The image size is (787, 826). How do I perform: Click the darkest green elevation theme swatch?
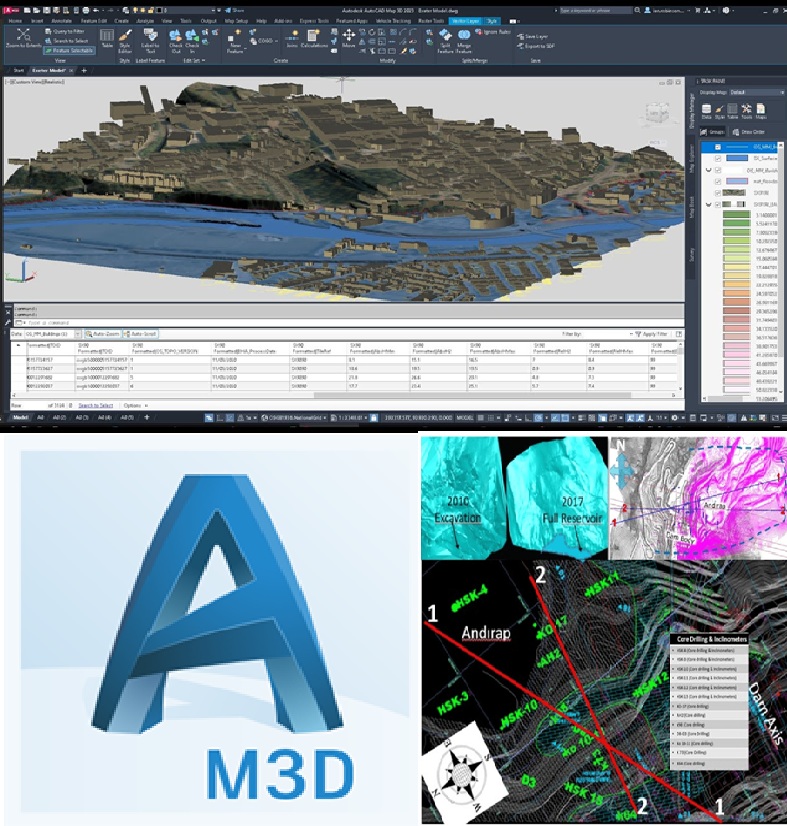[x=736, y=215]
